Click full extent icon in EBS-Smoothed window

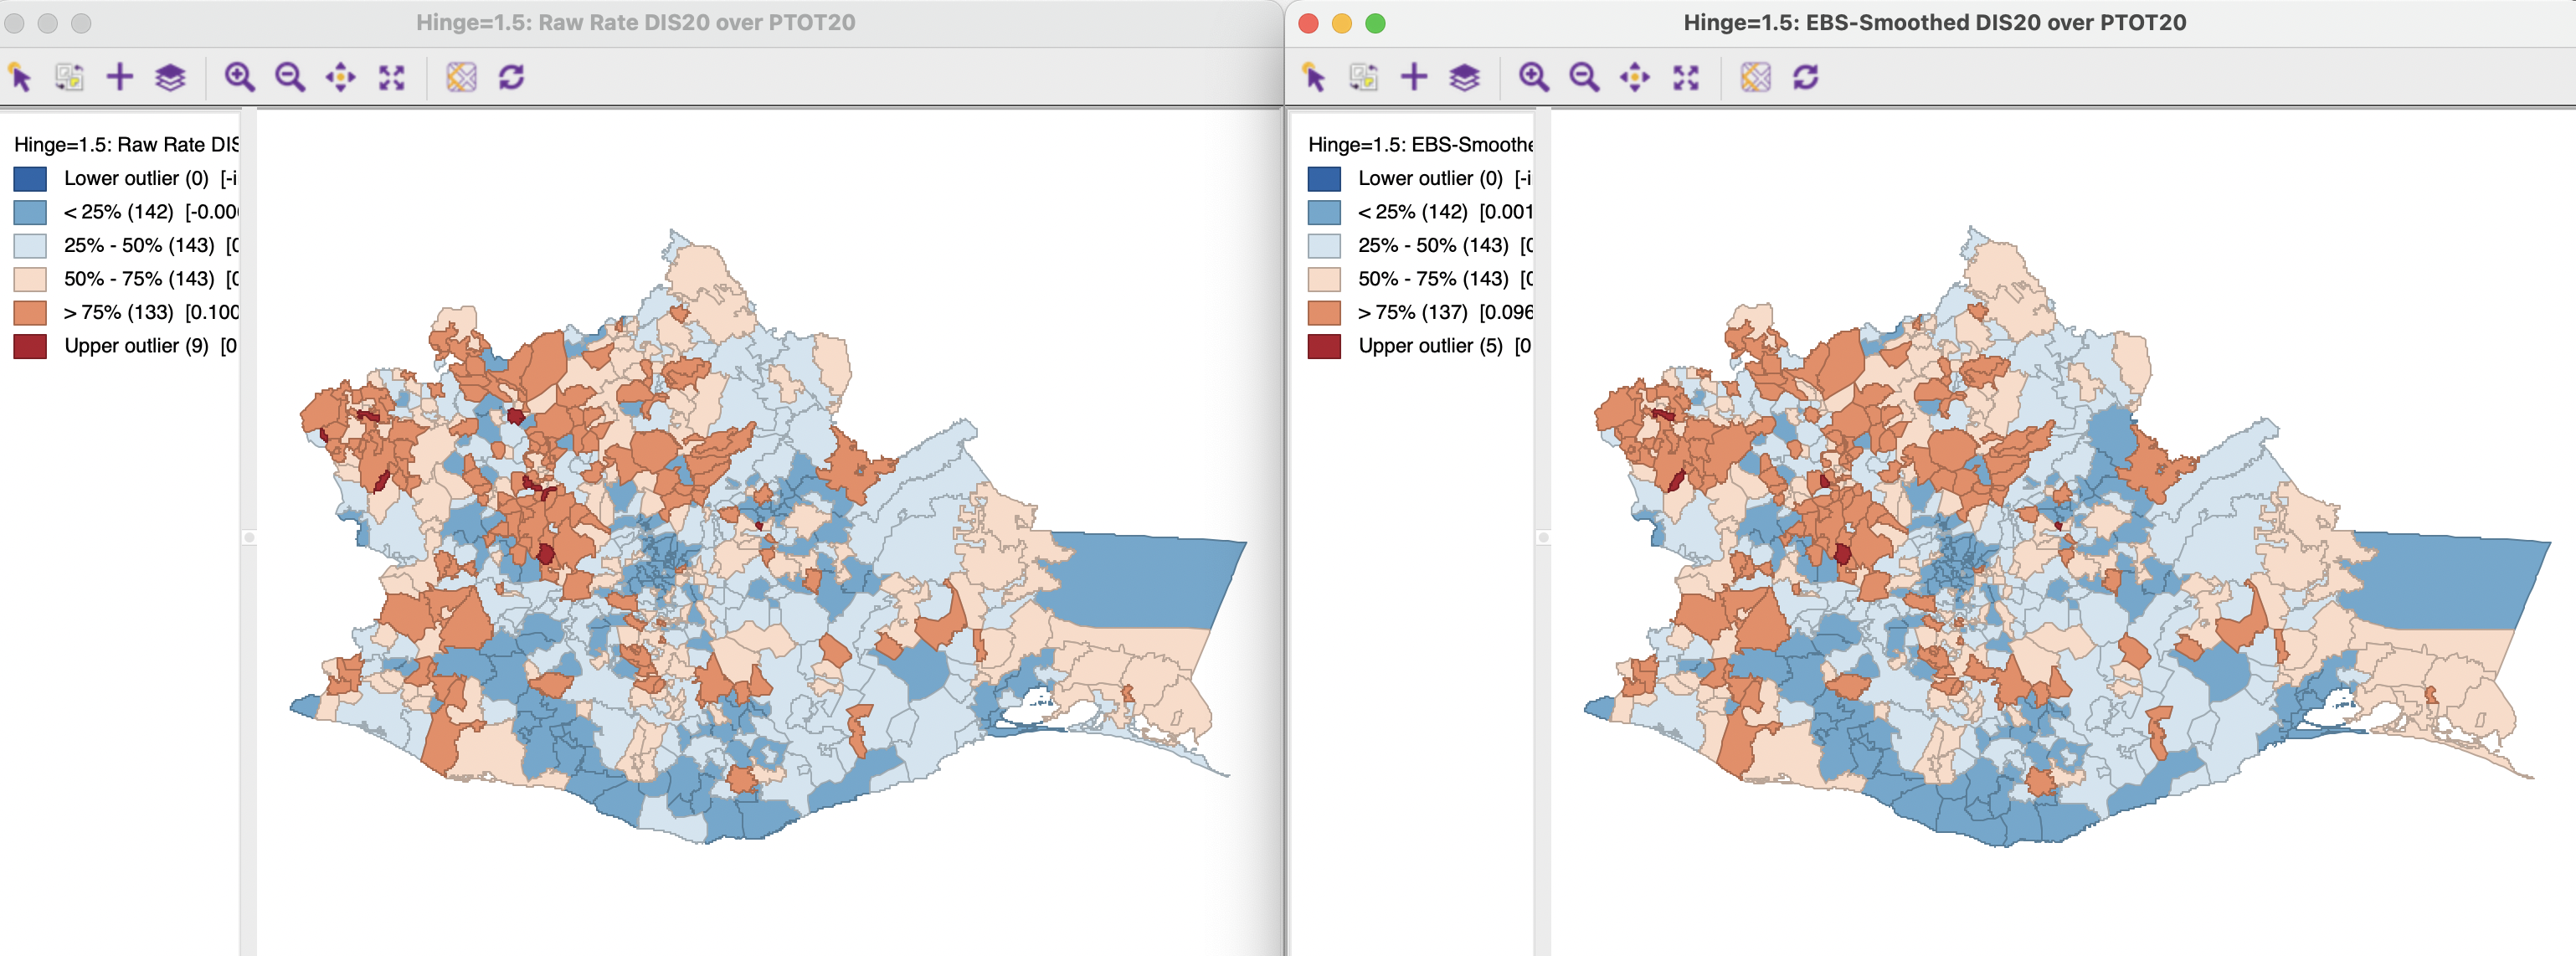pyautogui.click(x=1686, y=77)
